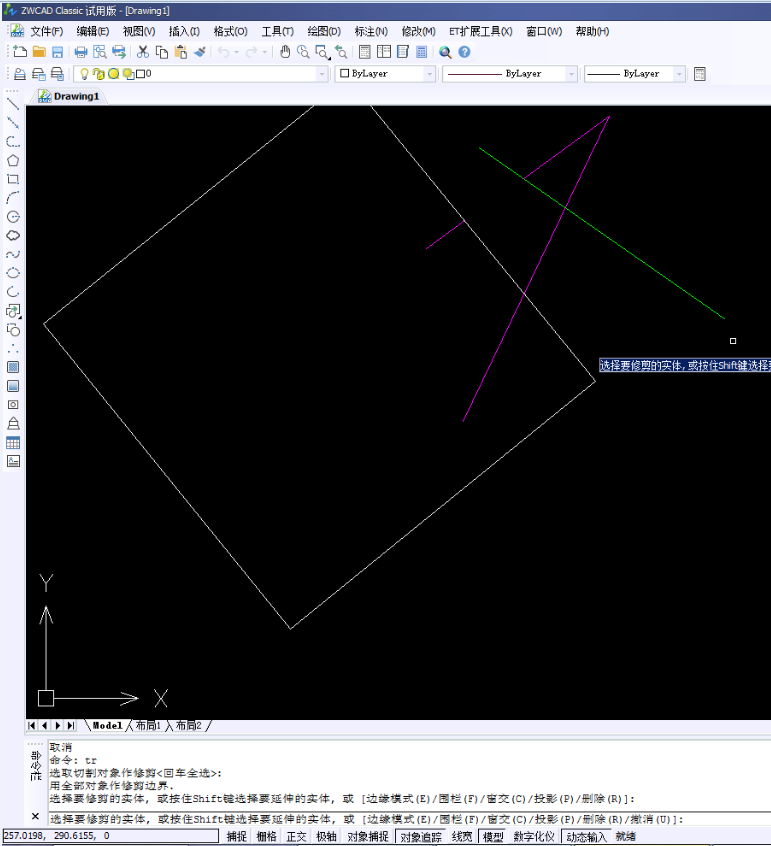
Task: Open the ByLayer color dropdown
Action: coord(430,74)
